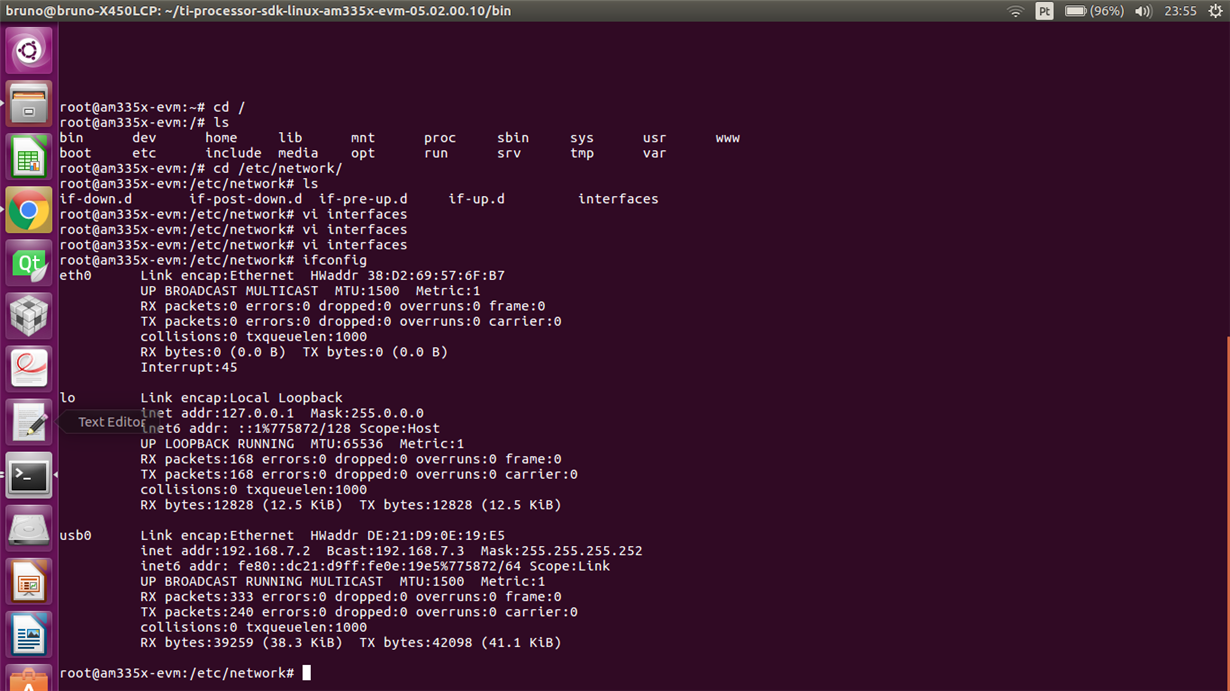Click 'if-down.d' in the listing
The width and height of the screenshot is (1230, 691).
(x=95, y=199)
